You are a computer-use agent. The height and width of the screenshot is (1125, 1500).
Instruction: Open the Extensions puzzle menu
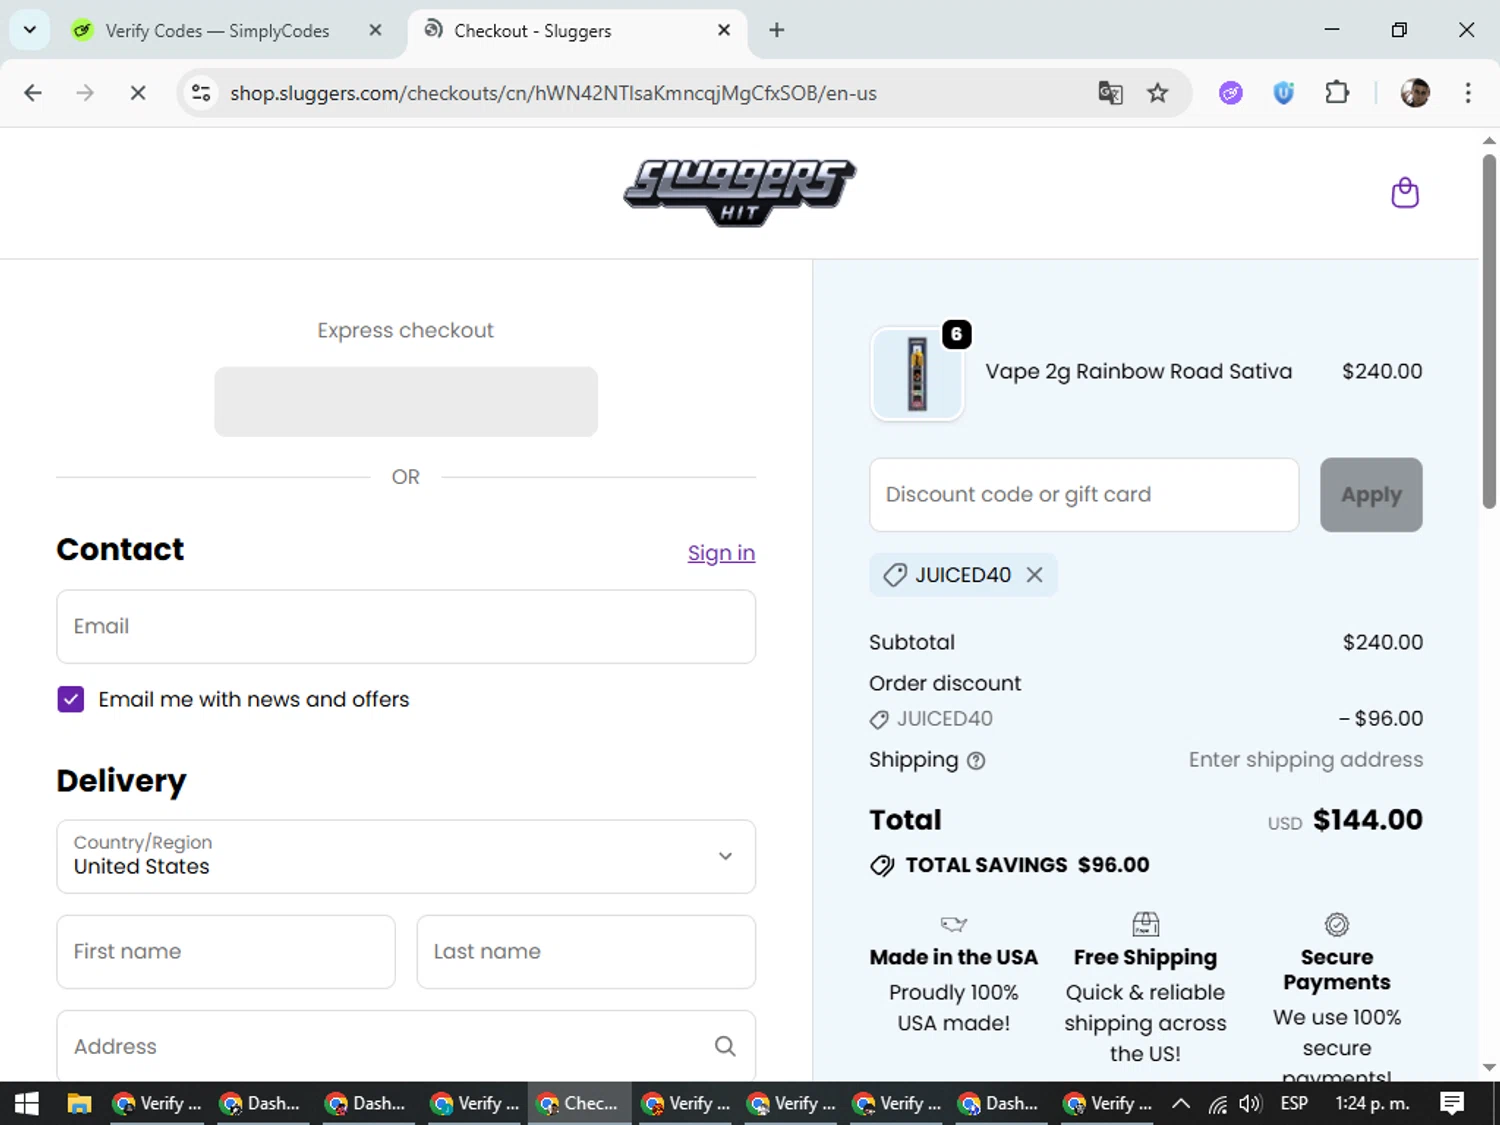(1337, 93)
